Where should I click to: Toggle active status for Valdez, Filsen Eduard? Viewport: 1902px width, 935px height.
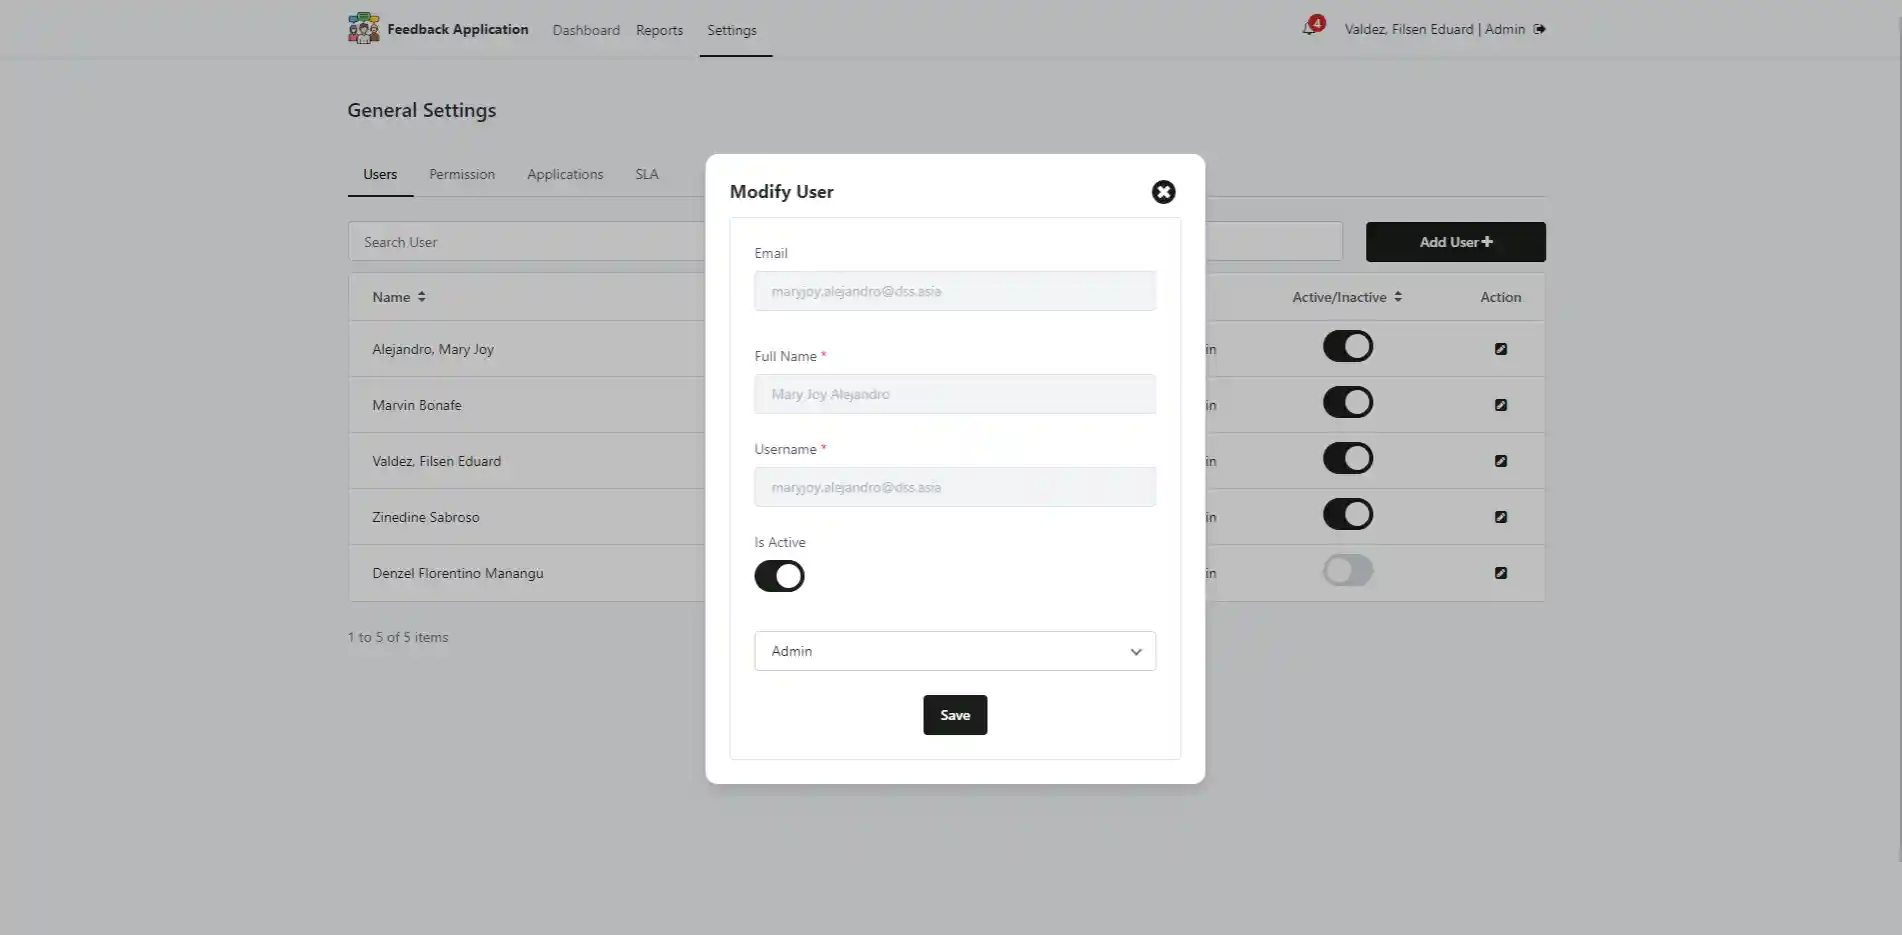tap(1348, 459)
